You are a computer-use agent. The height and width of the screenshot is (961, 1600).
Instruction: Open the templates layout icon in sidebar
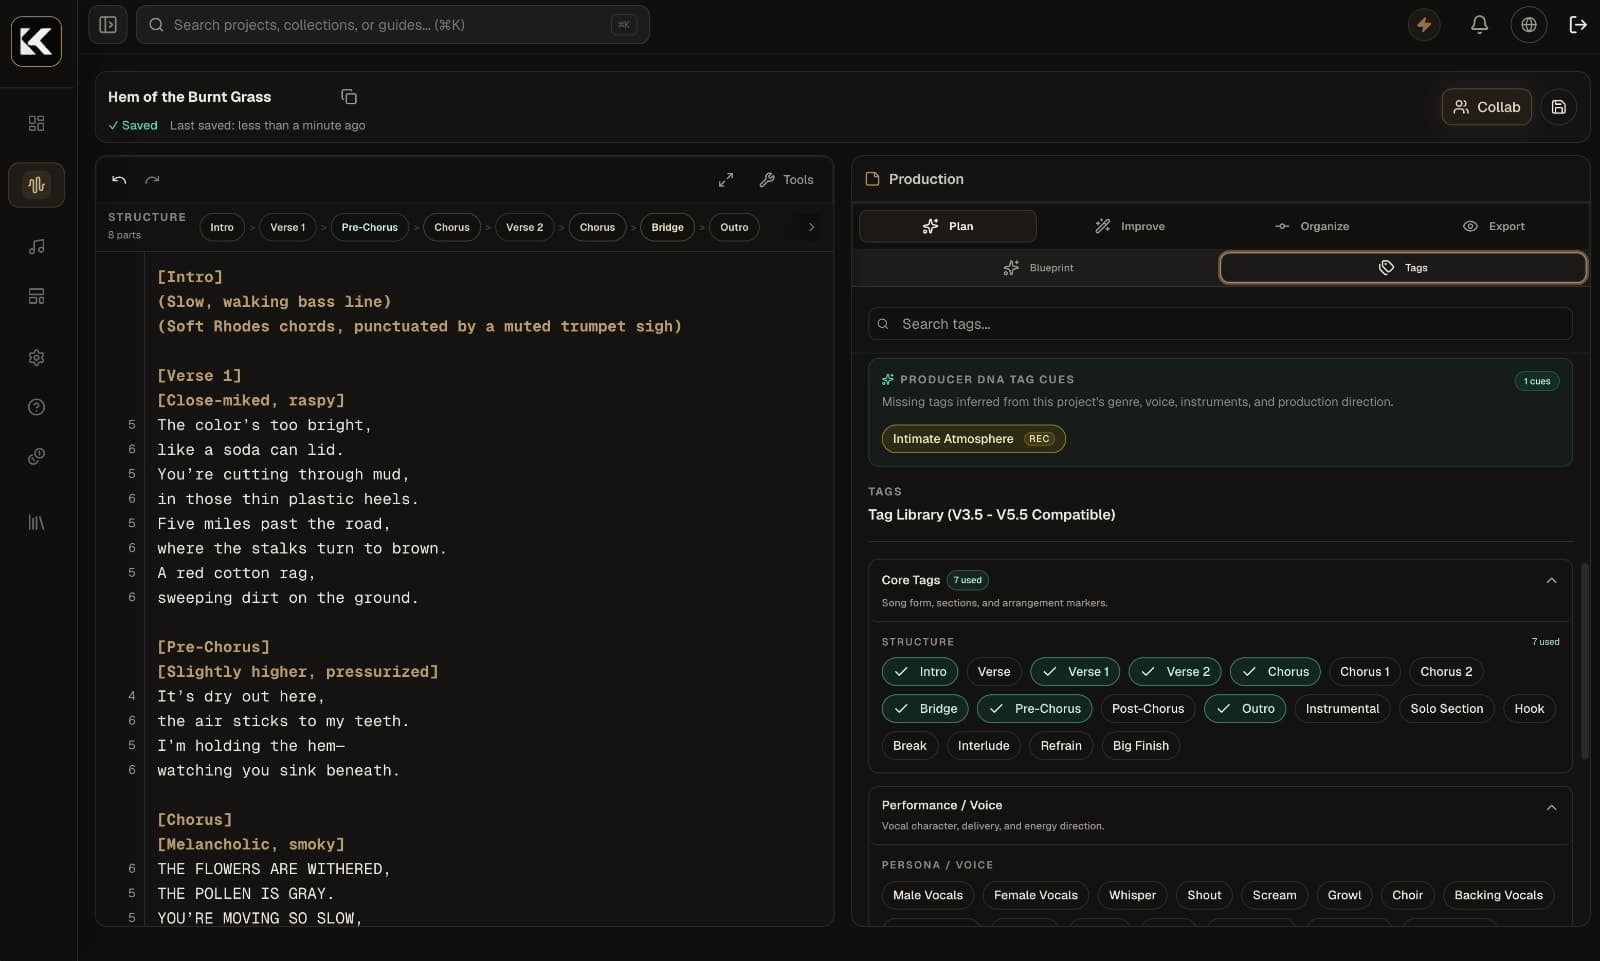(x=37, y=296)
